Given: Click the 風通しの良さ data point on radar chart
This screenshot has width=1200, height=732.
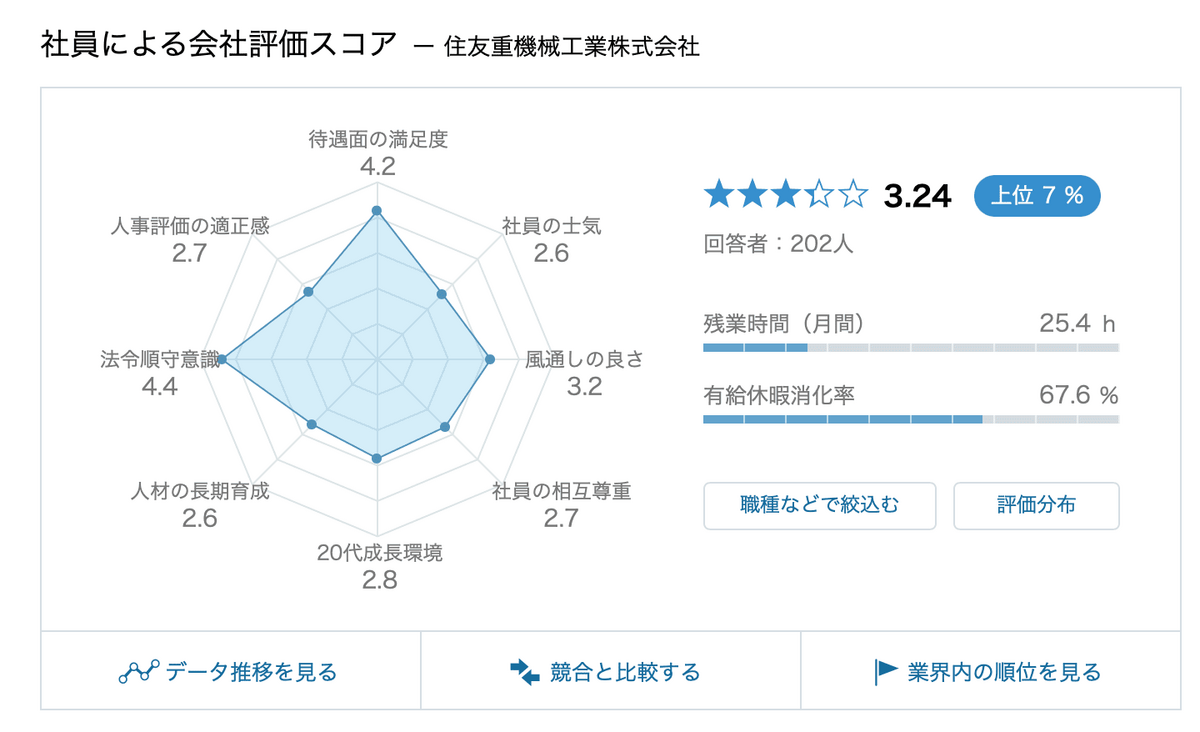Looking at the screenshot, I should tap(490, 359).
